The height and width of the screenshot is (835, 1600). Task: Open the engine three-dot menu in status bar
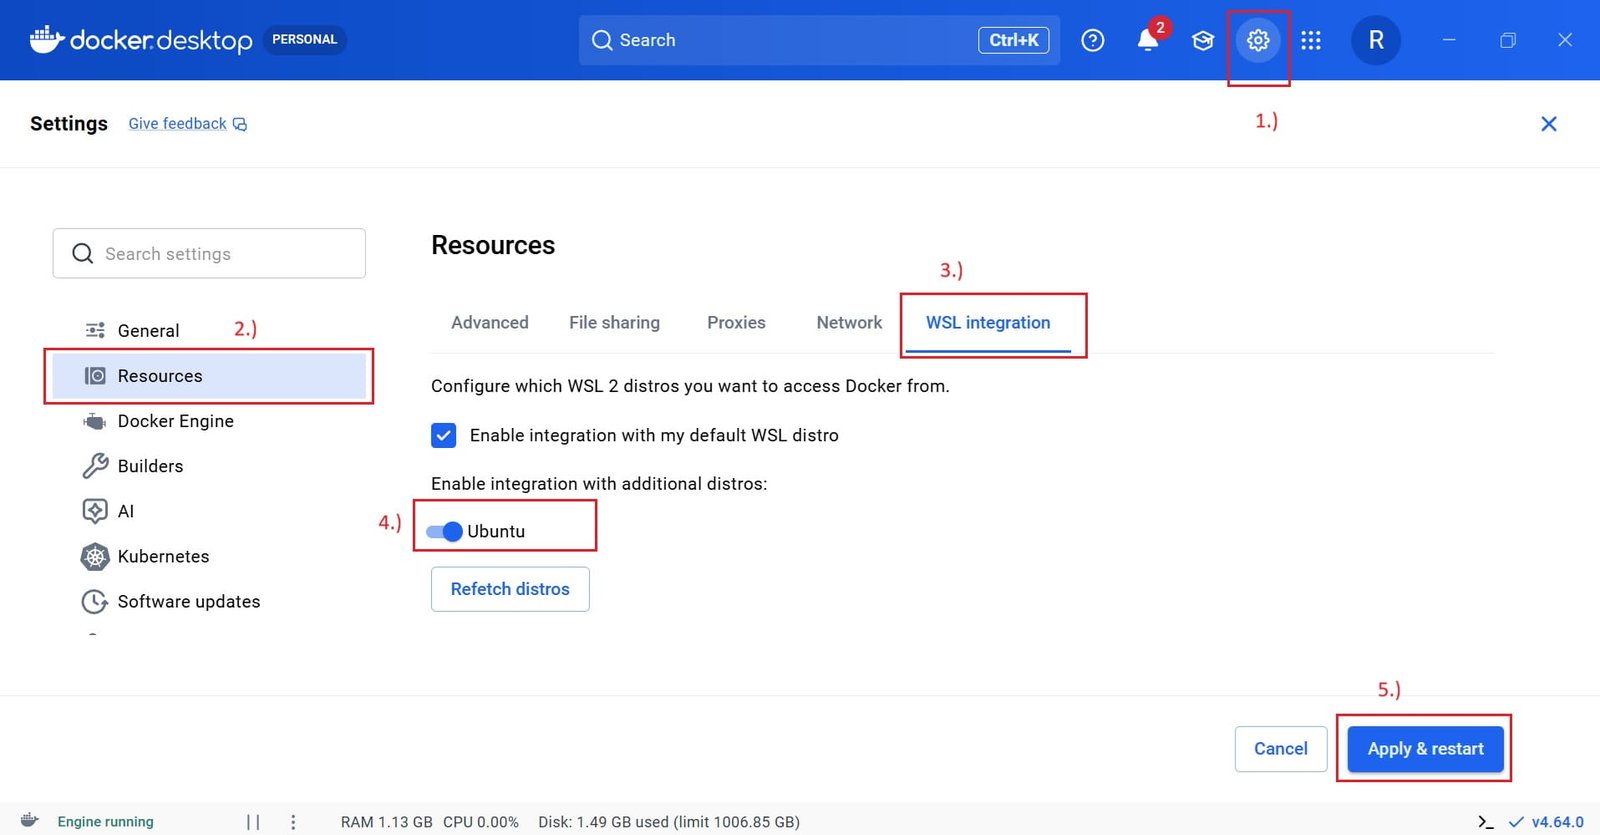(x=293, y=822)
